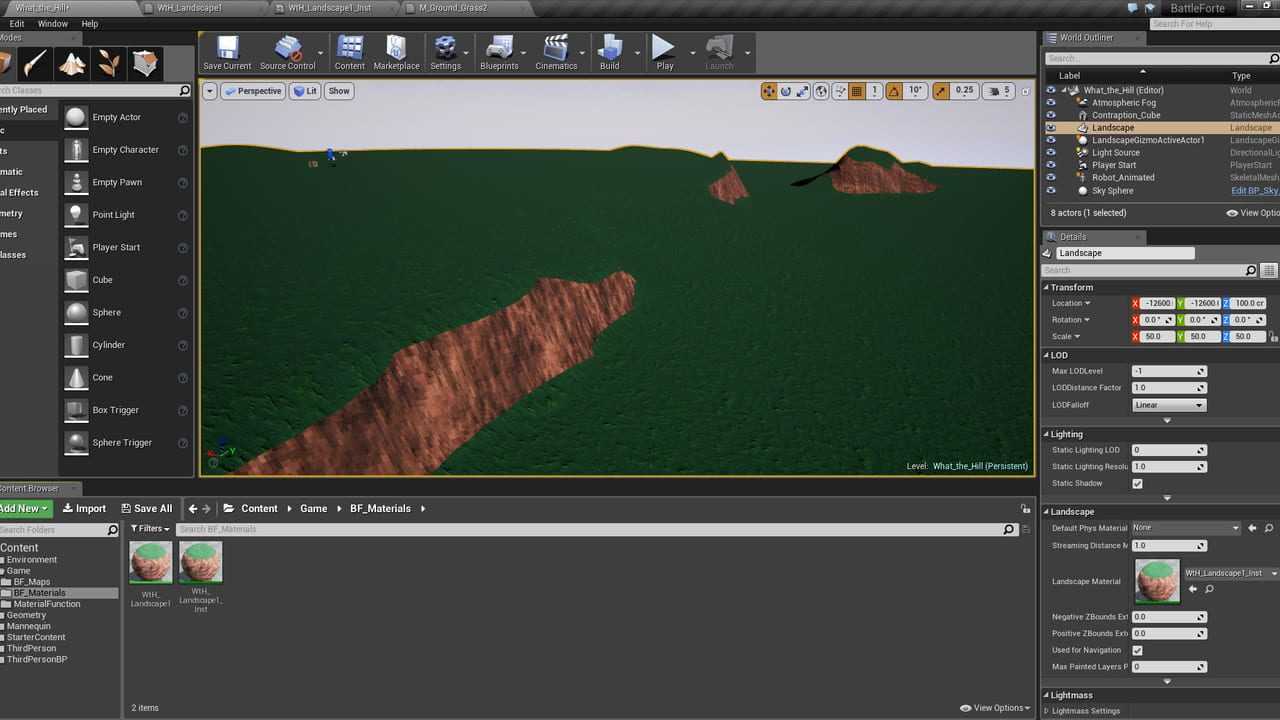Select the WtH_Landscape1_Inst material thumbnail
This screenshot has height=720, width=1280.
pos(201,564)
